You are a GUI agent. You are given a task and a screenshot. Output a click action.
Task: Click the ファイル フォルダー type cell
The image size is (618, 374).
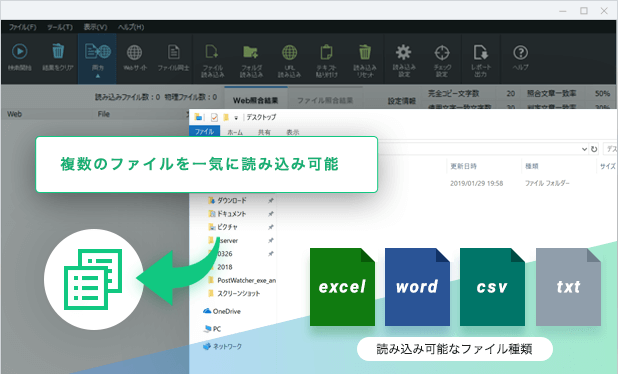pos(547,183)
